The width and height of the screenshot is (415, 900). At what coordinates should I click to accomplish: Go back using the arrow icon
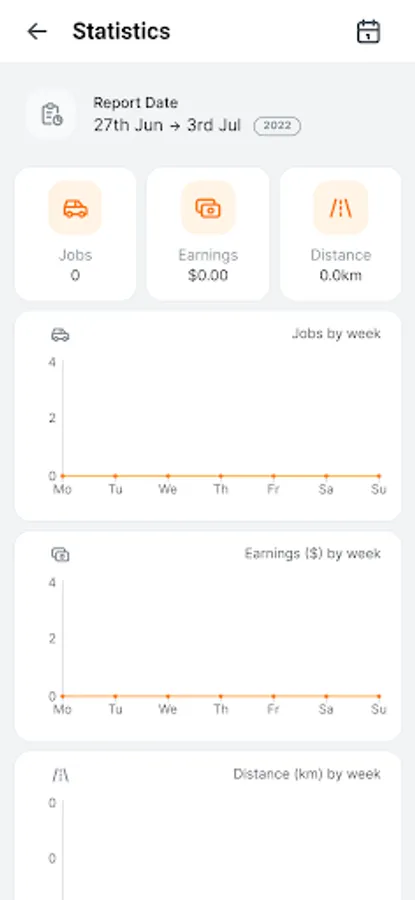point(37,31)
